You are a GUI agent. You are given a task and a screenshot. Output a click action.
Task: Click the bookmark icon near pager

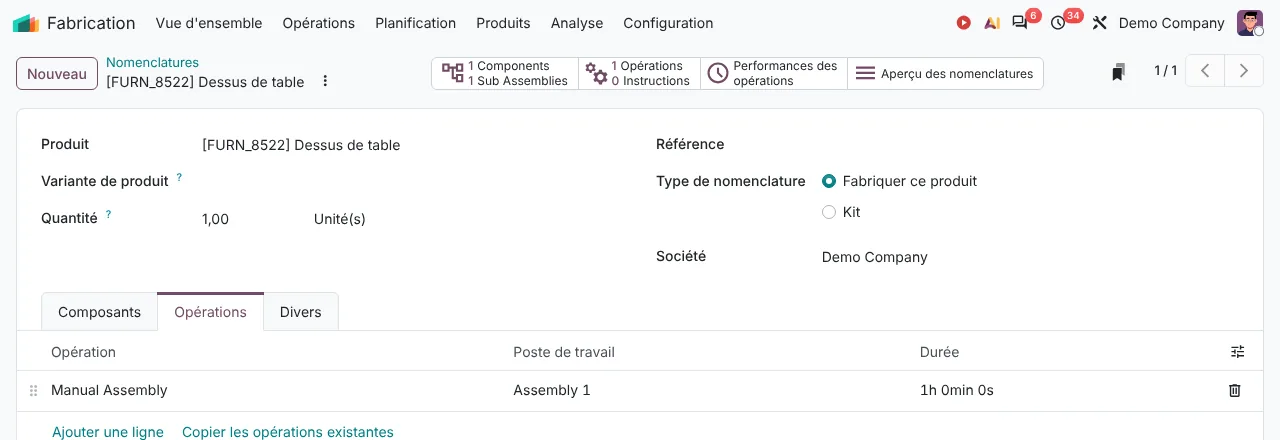[1119, 72]
